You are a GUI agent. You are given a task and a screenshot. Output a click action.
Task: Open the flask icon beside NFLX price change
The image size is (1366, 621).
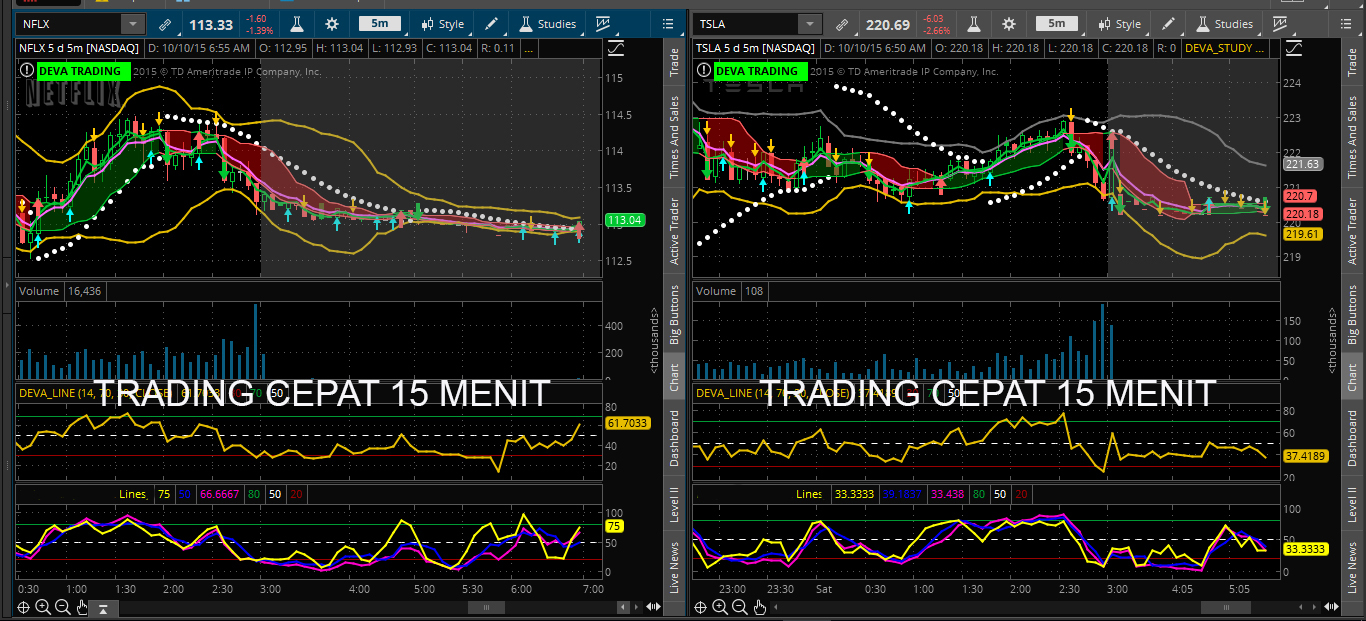(298, 24)
